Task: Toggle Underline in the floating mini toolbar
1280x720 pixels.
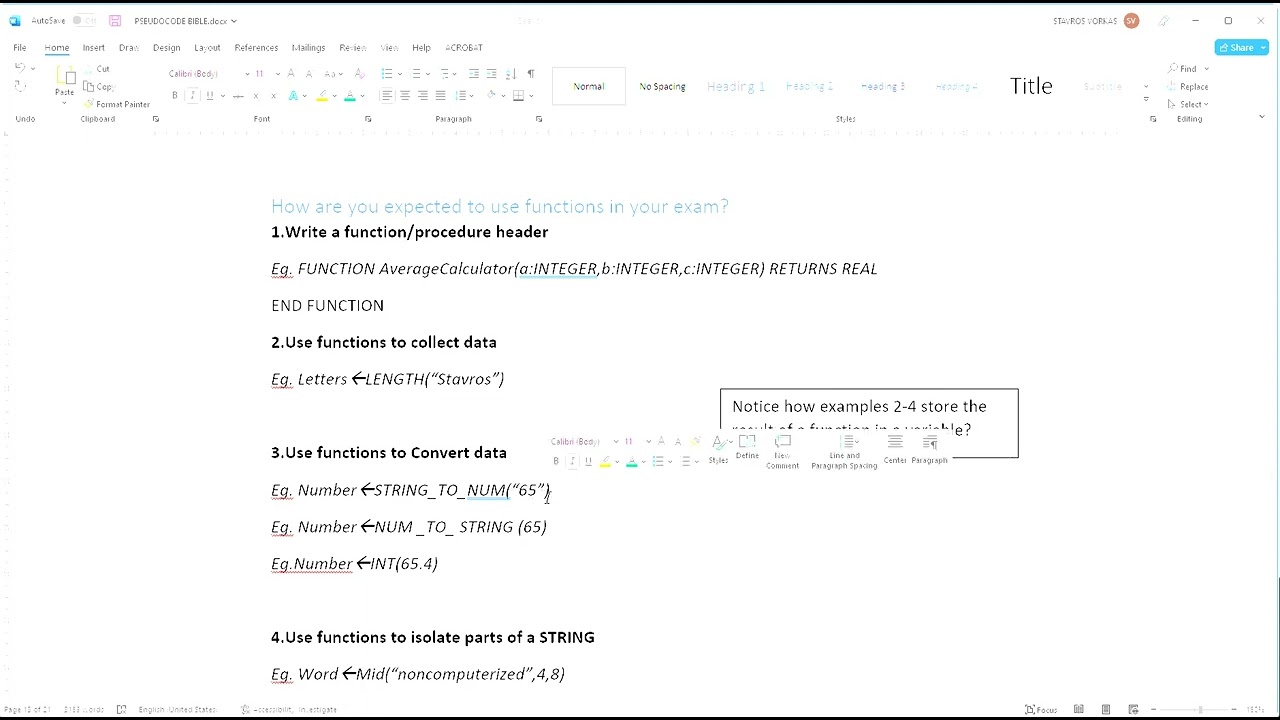Action: [588, 461]
